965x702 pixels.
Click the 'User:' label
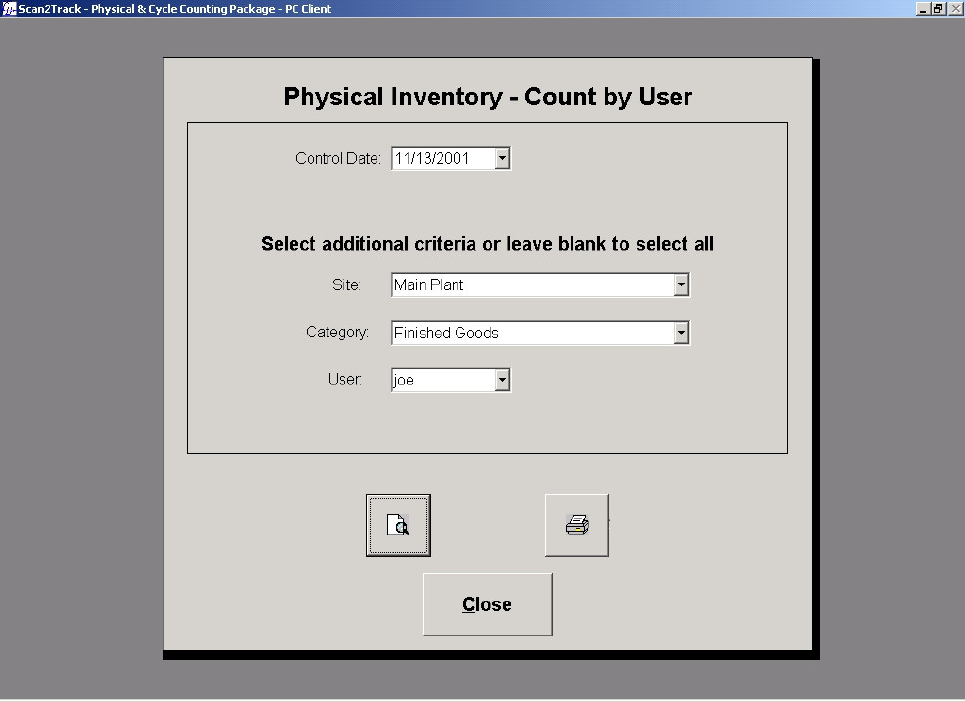point(345,379)
